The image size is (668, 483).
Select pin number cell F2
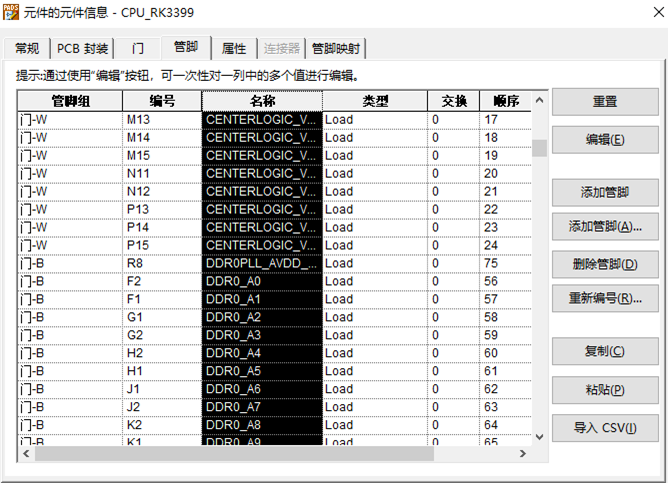162,281
